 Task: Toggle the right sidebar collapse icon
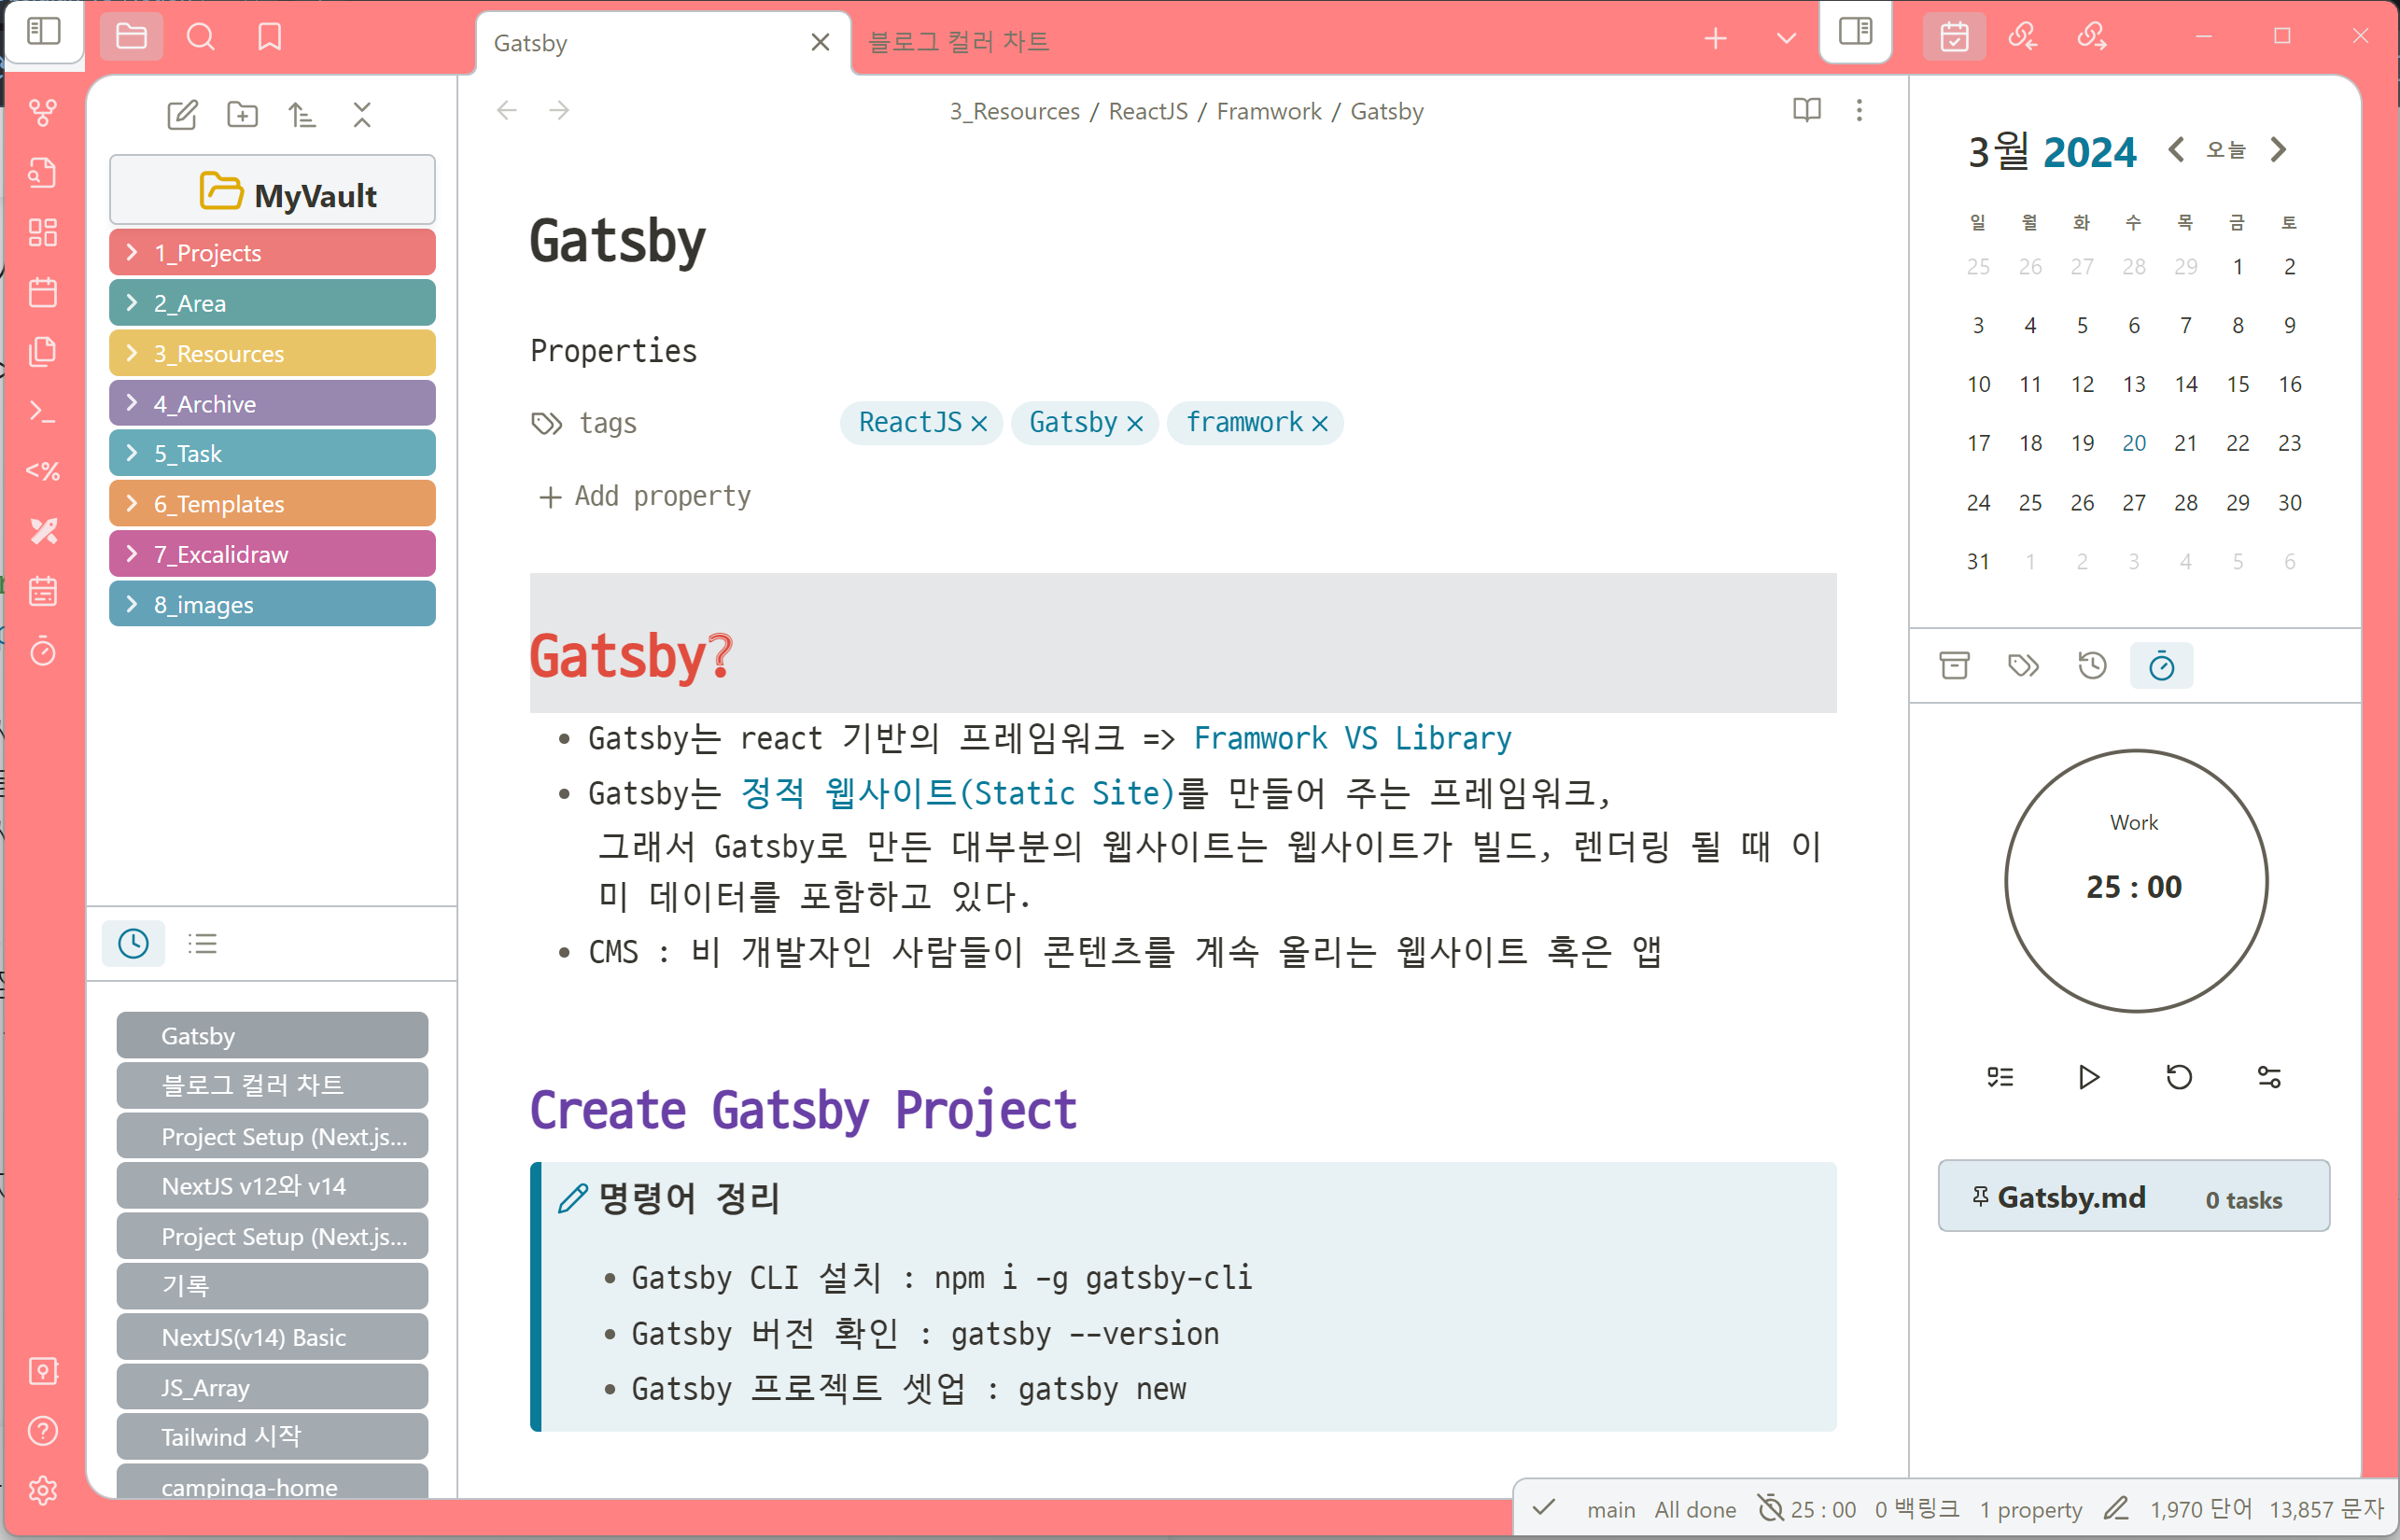(x=1855, y=32)
